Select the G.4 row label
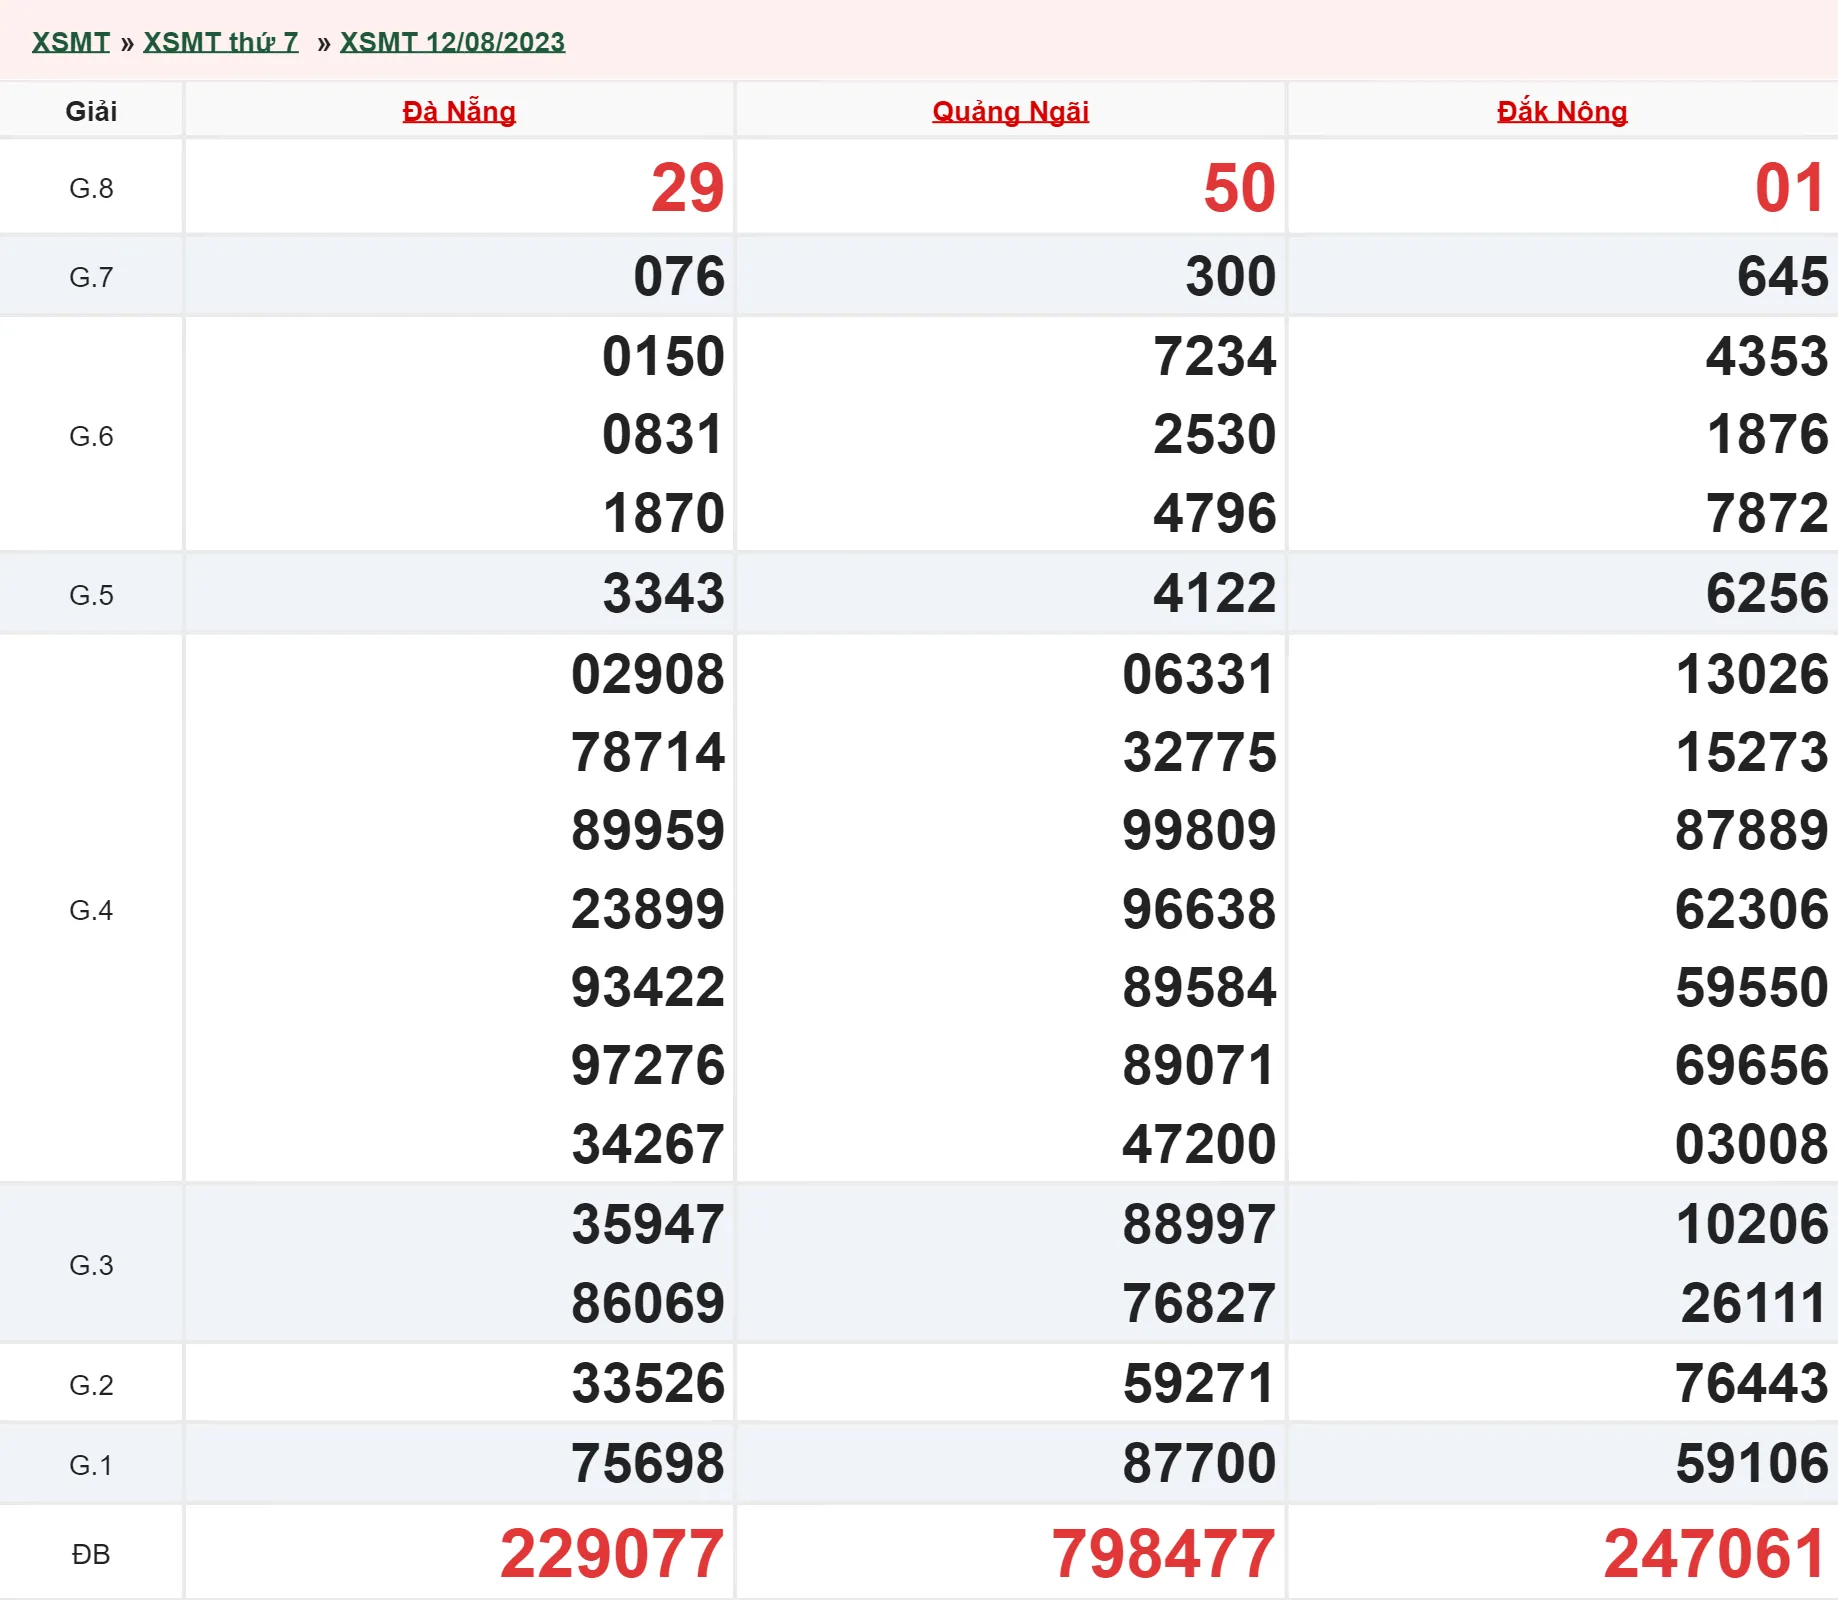This screenshot has height=1602, width=1838. pos(91,910)
